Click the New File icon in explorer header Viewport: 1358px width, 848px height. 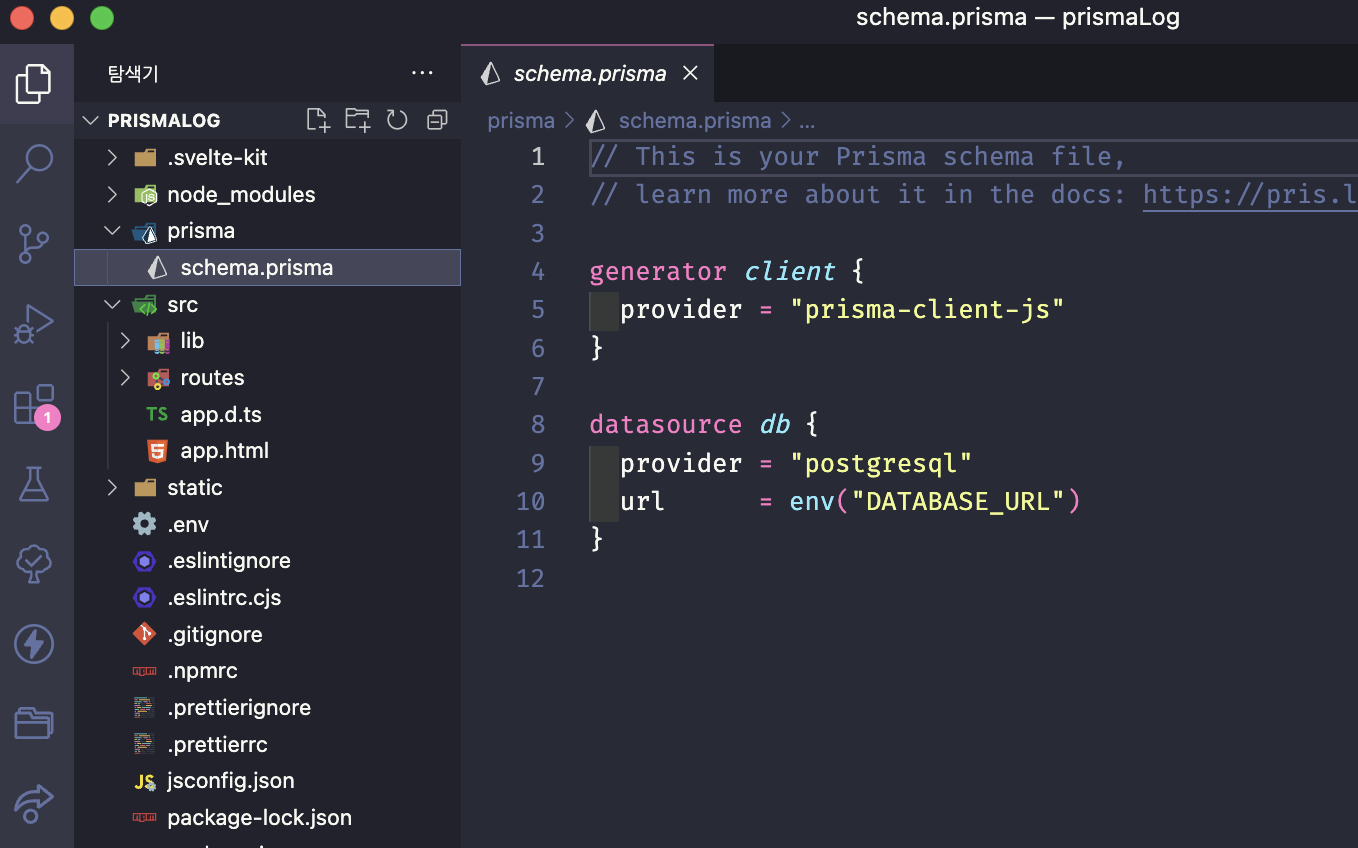coord(318,120)
